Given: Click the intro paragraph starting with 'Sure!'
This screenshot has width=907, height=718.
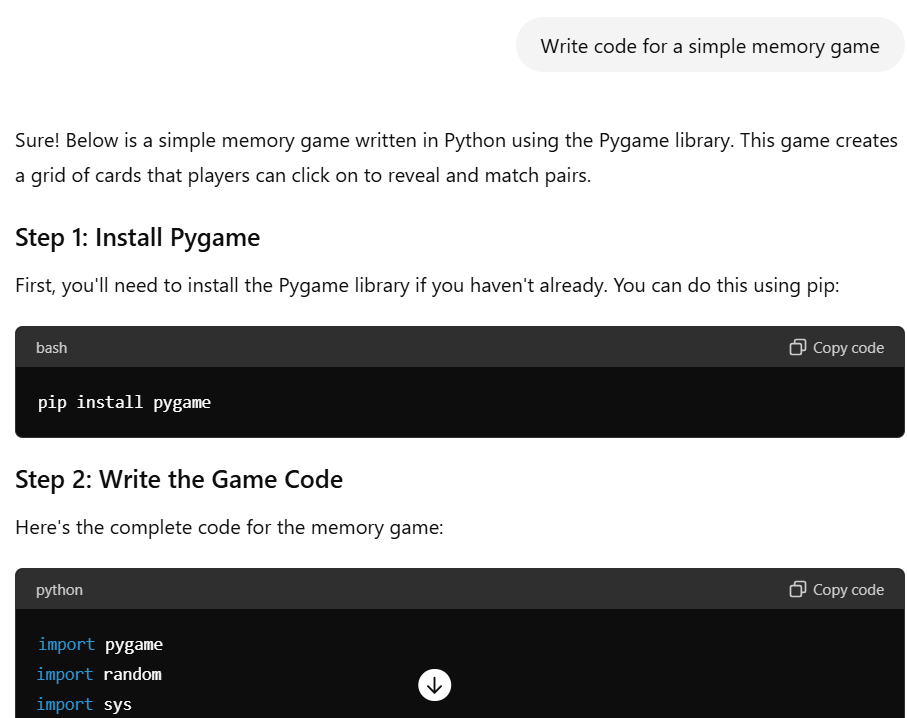Looking at the screenshot, I should tap(456, 157).
